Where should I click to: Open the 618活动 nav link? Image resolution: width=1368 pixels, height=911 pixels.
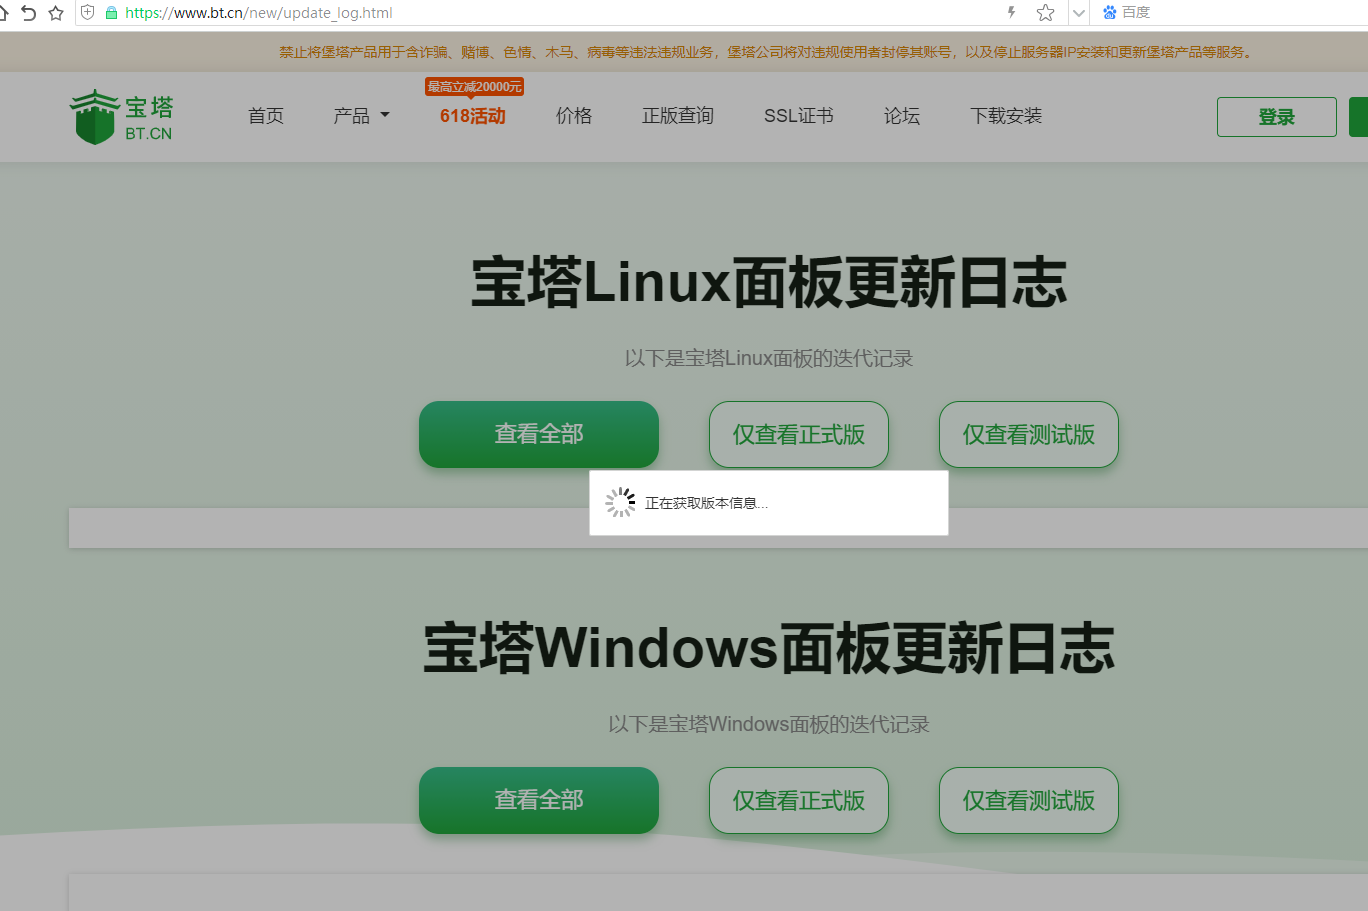(473, 116)
